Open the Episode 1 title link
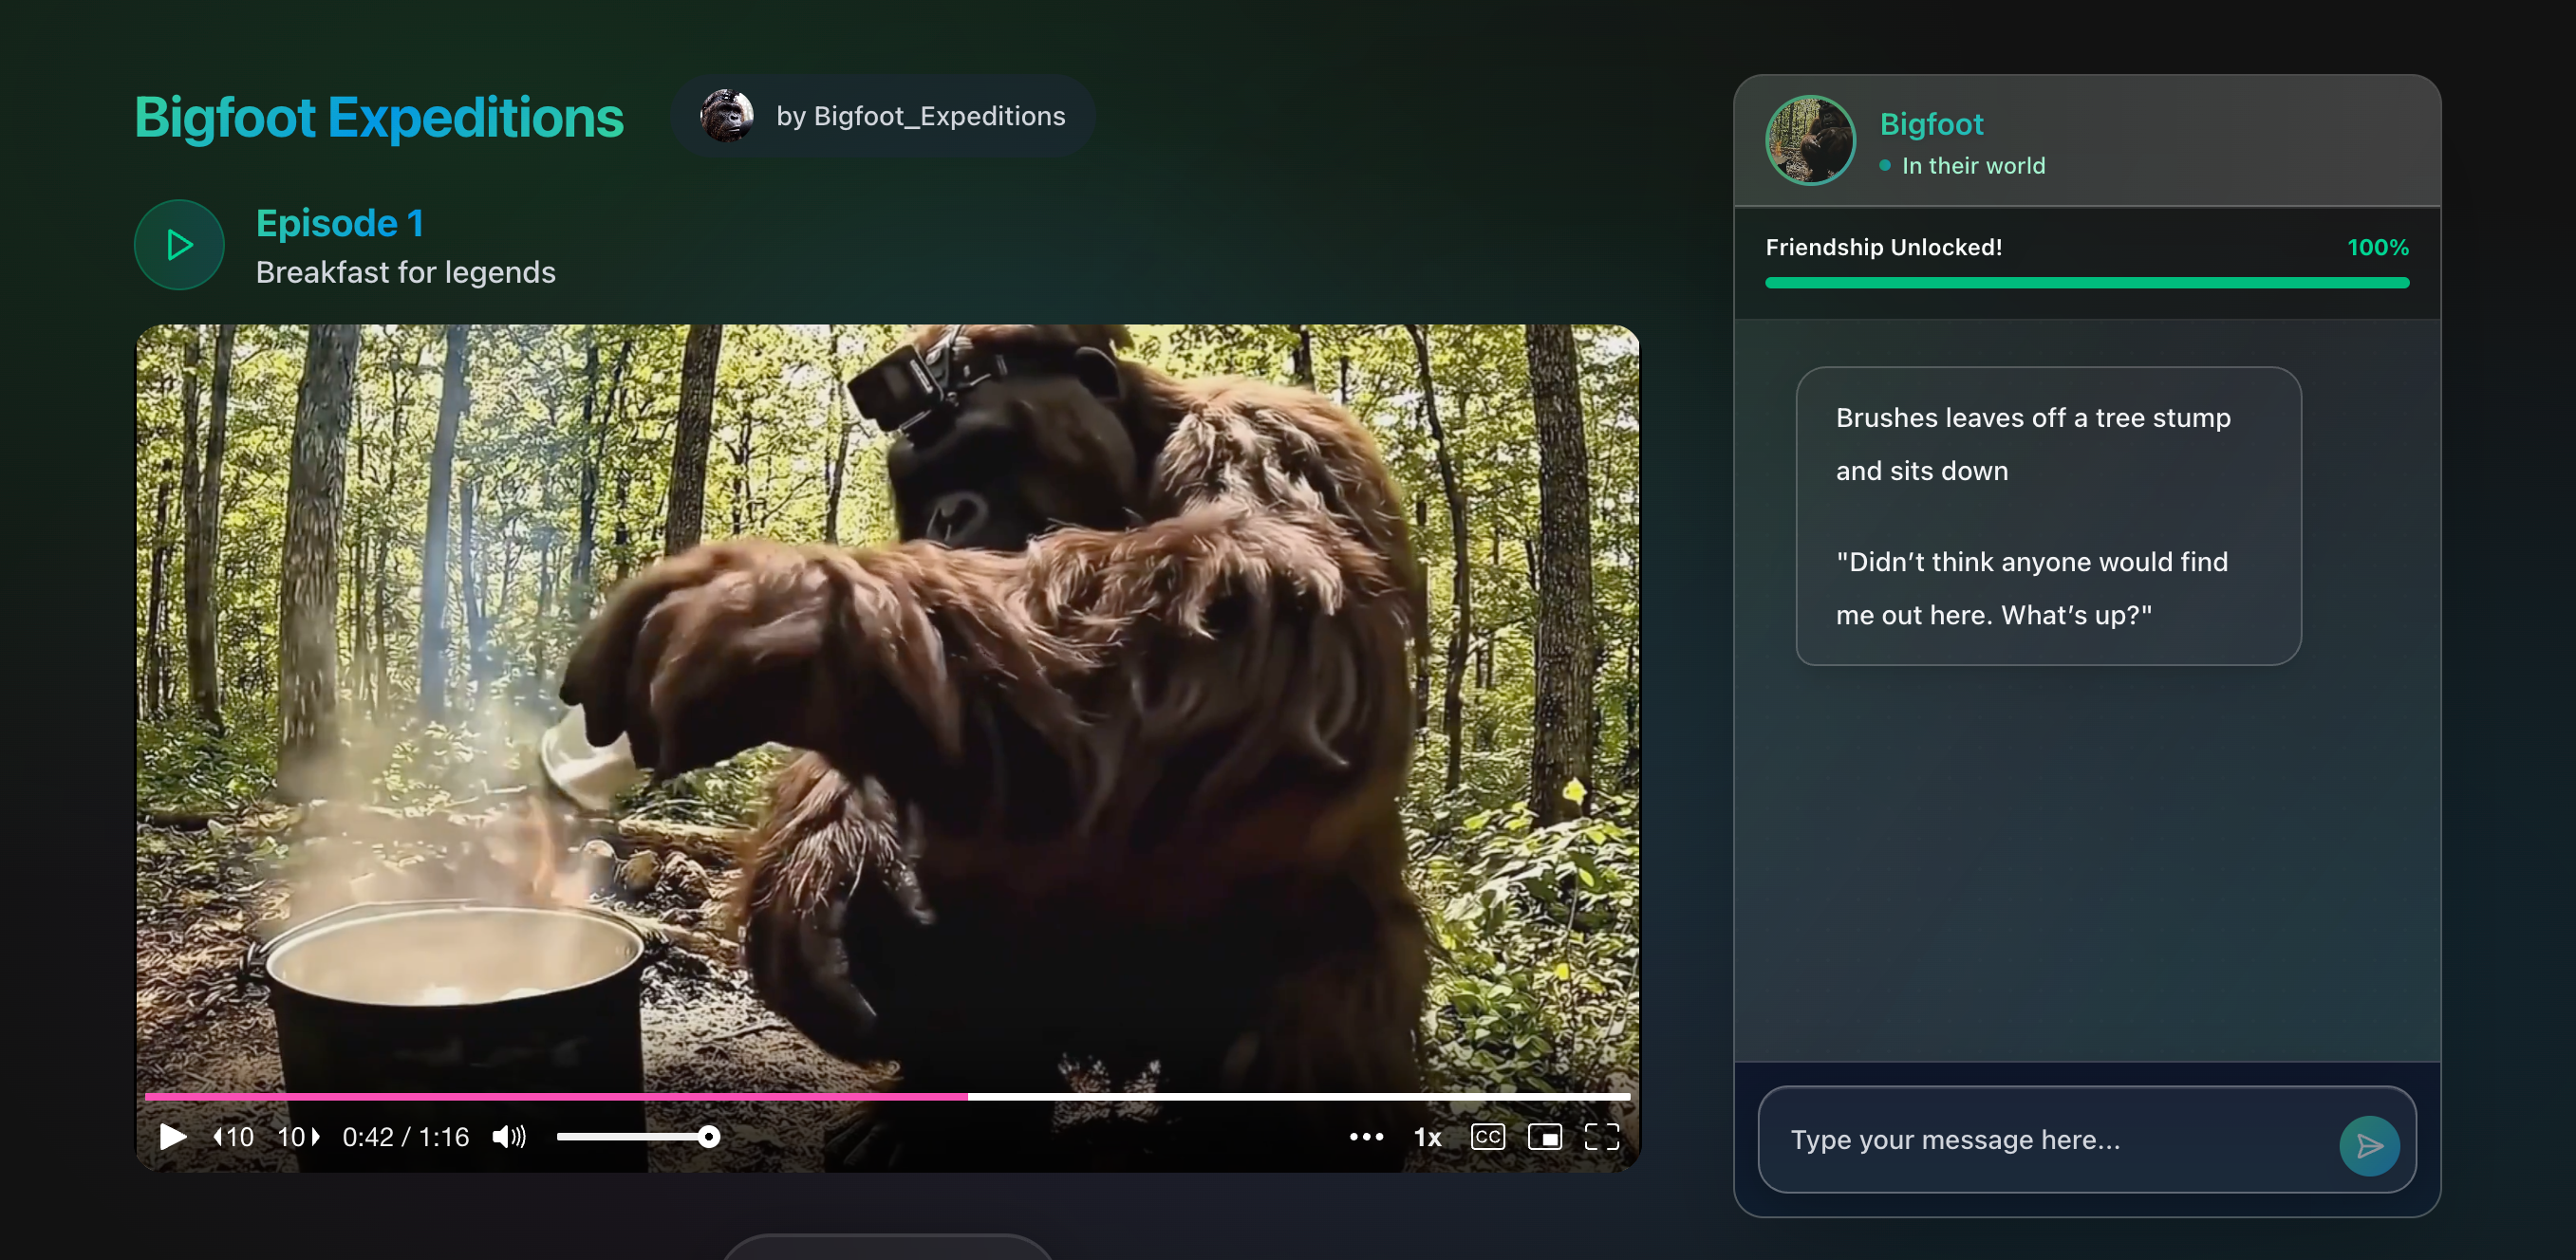The width and height of the screenshot is (2576, 1260). click(x=340, y=223)
